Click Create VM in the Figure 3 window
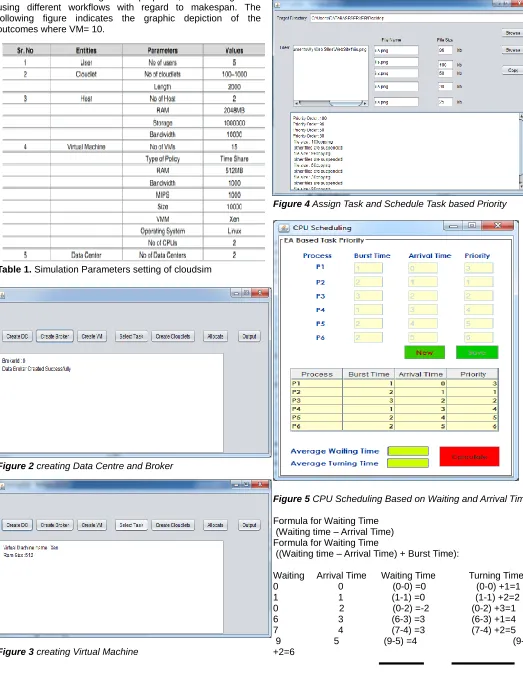This screenshot has width=523, height=677. (92, 525)
